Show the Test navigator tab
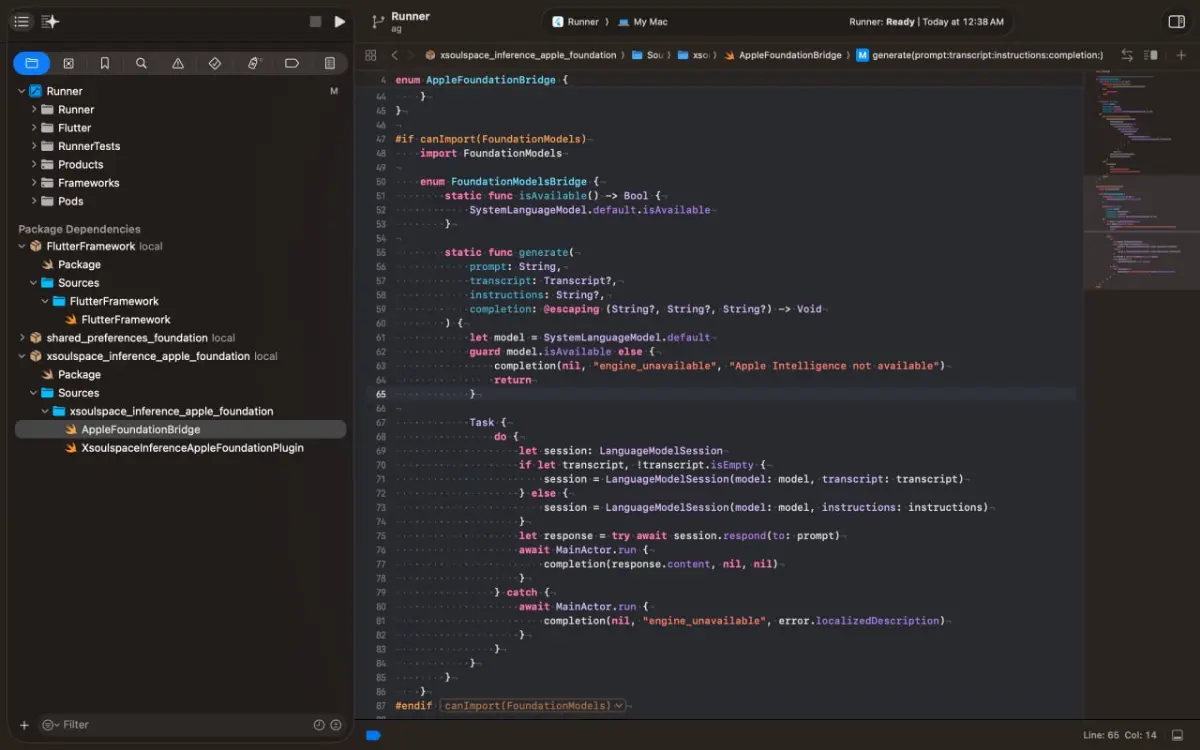 (215, 63)
